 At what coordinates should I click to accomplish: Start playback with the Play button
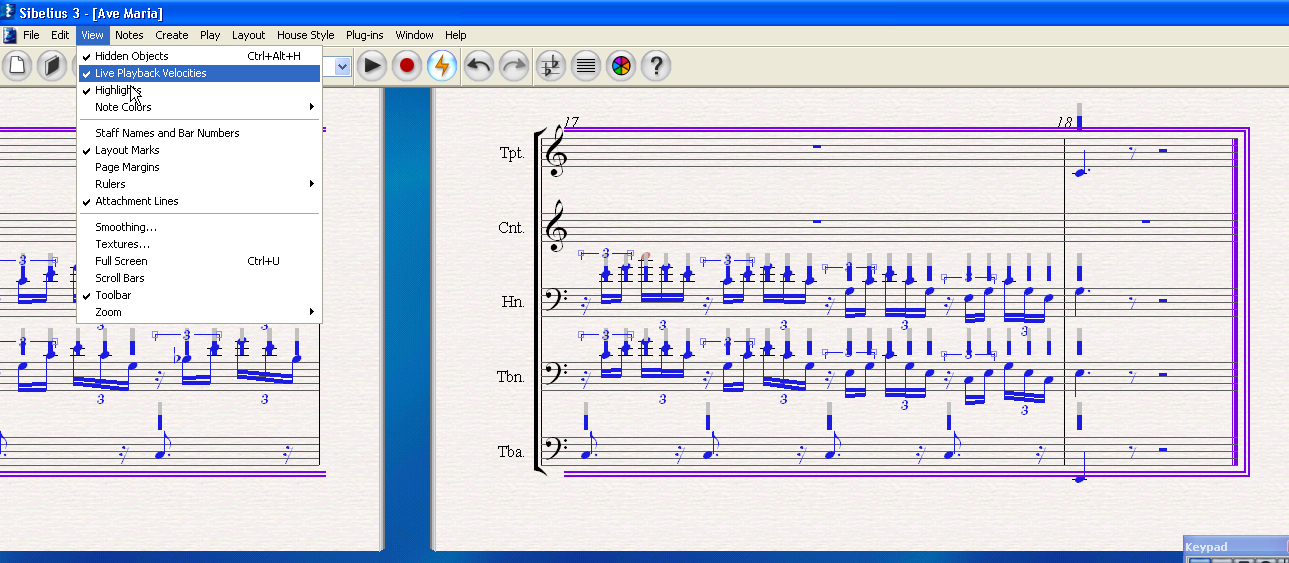(x=372, y=67)
